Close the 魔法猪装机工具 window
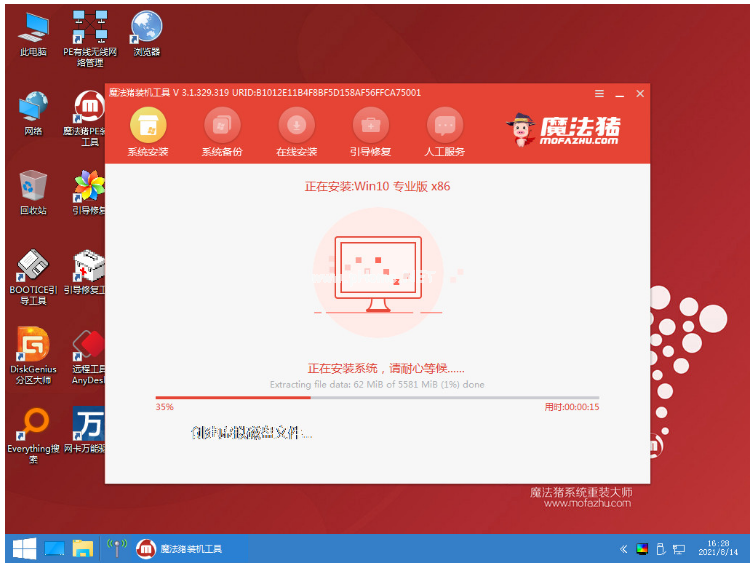The width and height of the screenshot is (756, 571). 640,93
